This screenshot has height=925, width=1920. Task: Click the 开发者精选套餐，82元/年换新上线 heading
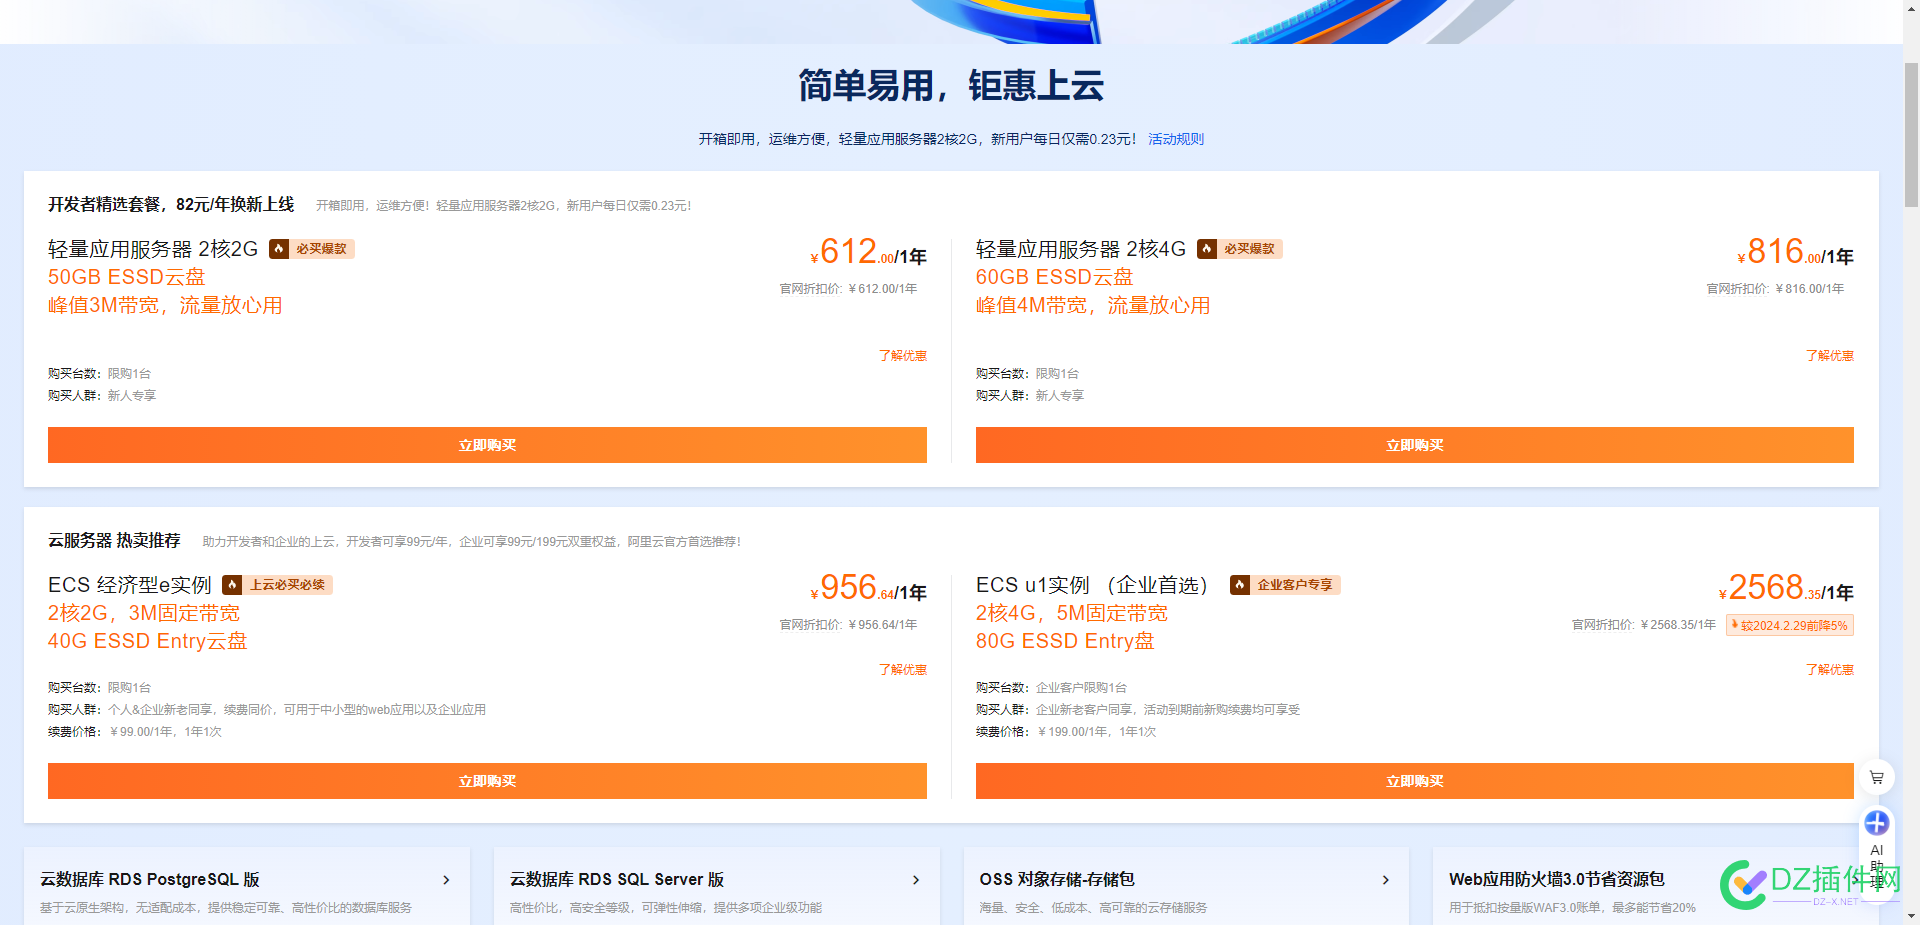point(171,204)
